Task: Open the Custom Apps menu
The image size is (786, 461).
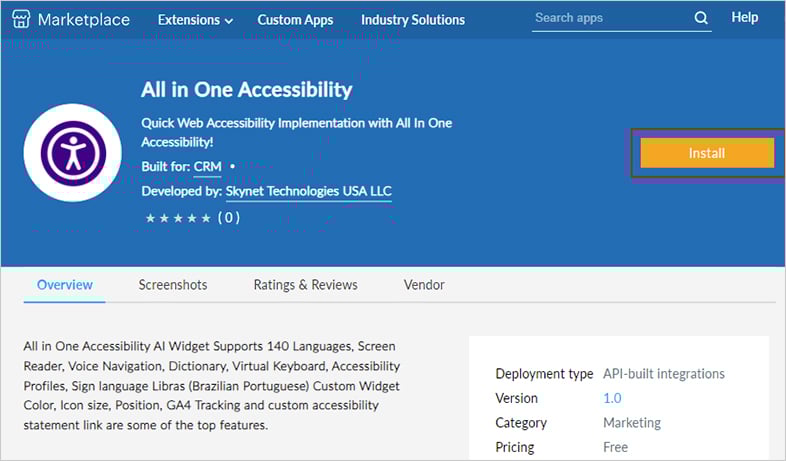Action: pyautogui.click(x=295, y=20)
